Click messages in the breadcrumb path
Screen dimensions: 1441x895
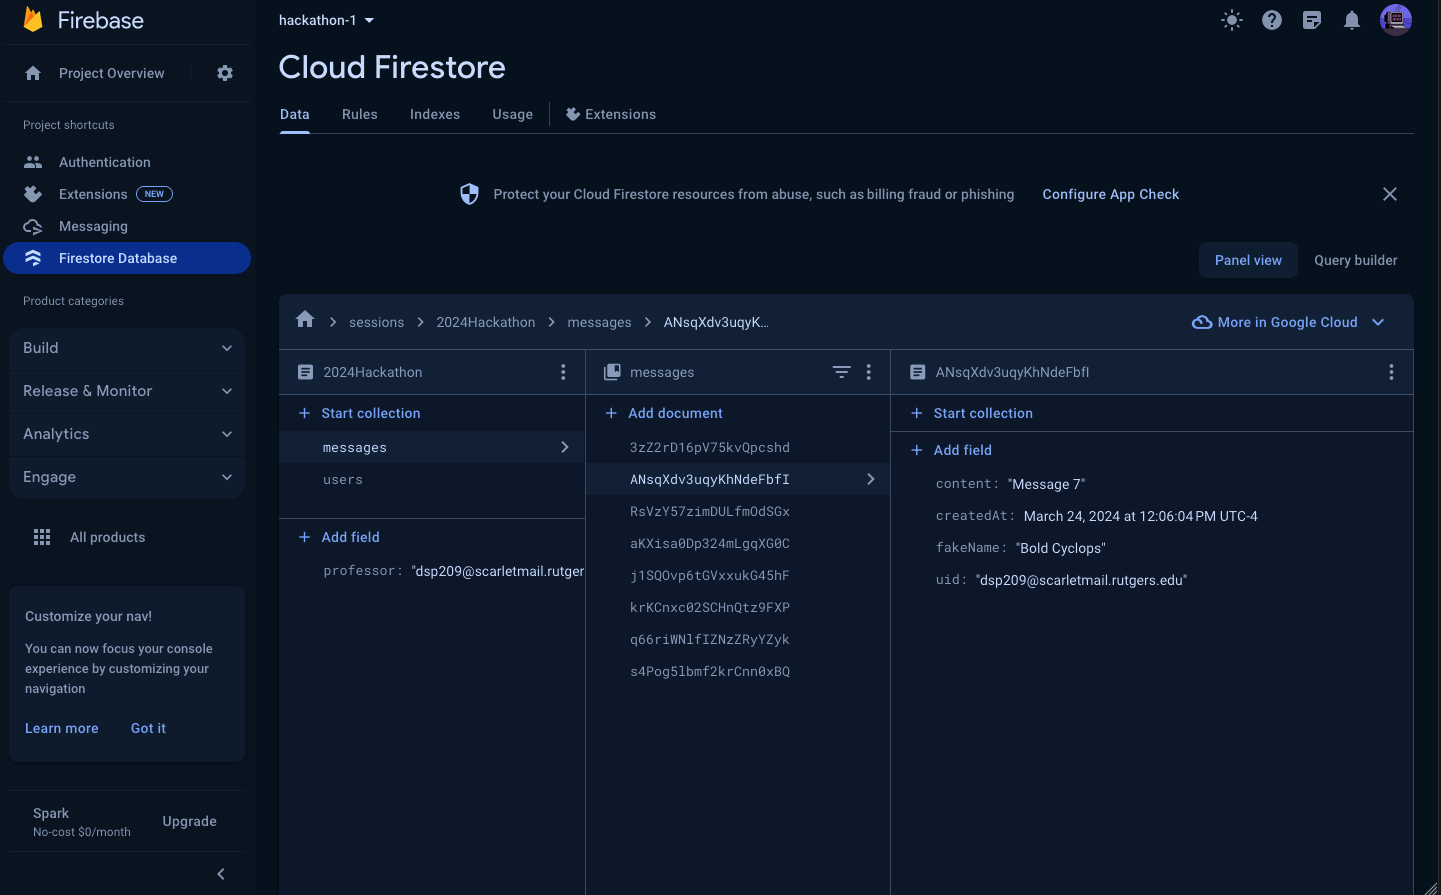point(600,322)
